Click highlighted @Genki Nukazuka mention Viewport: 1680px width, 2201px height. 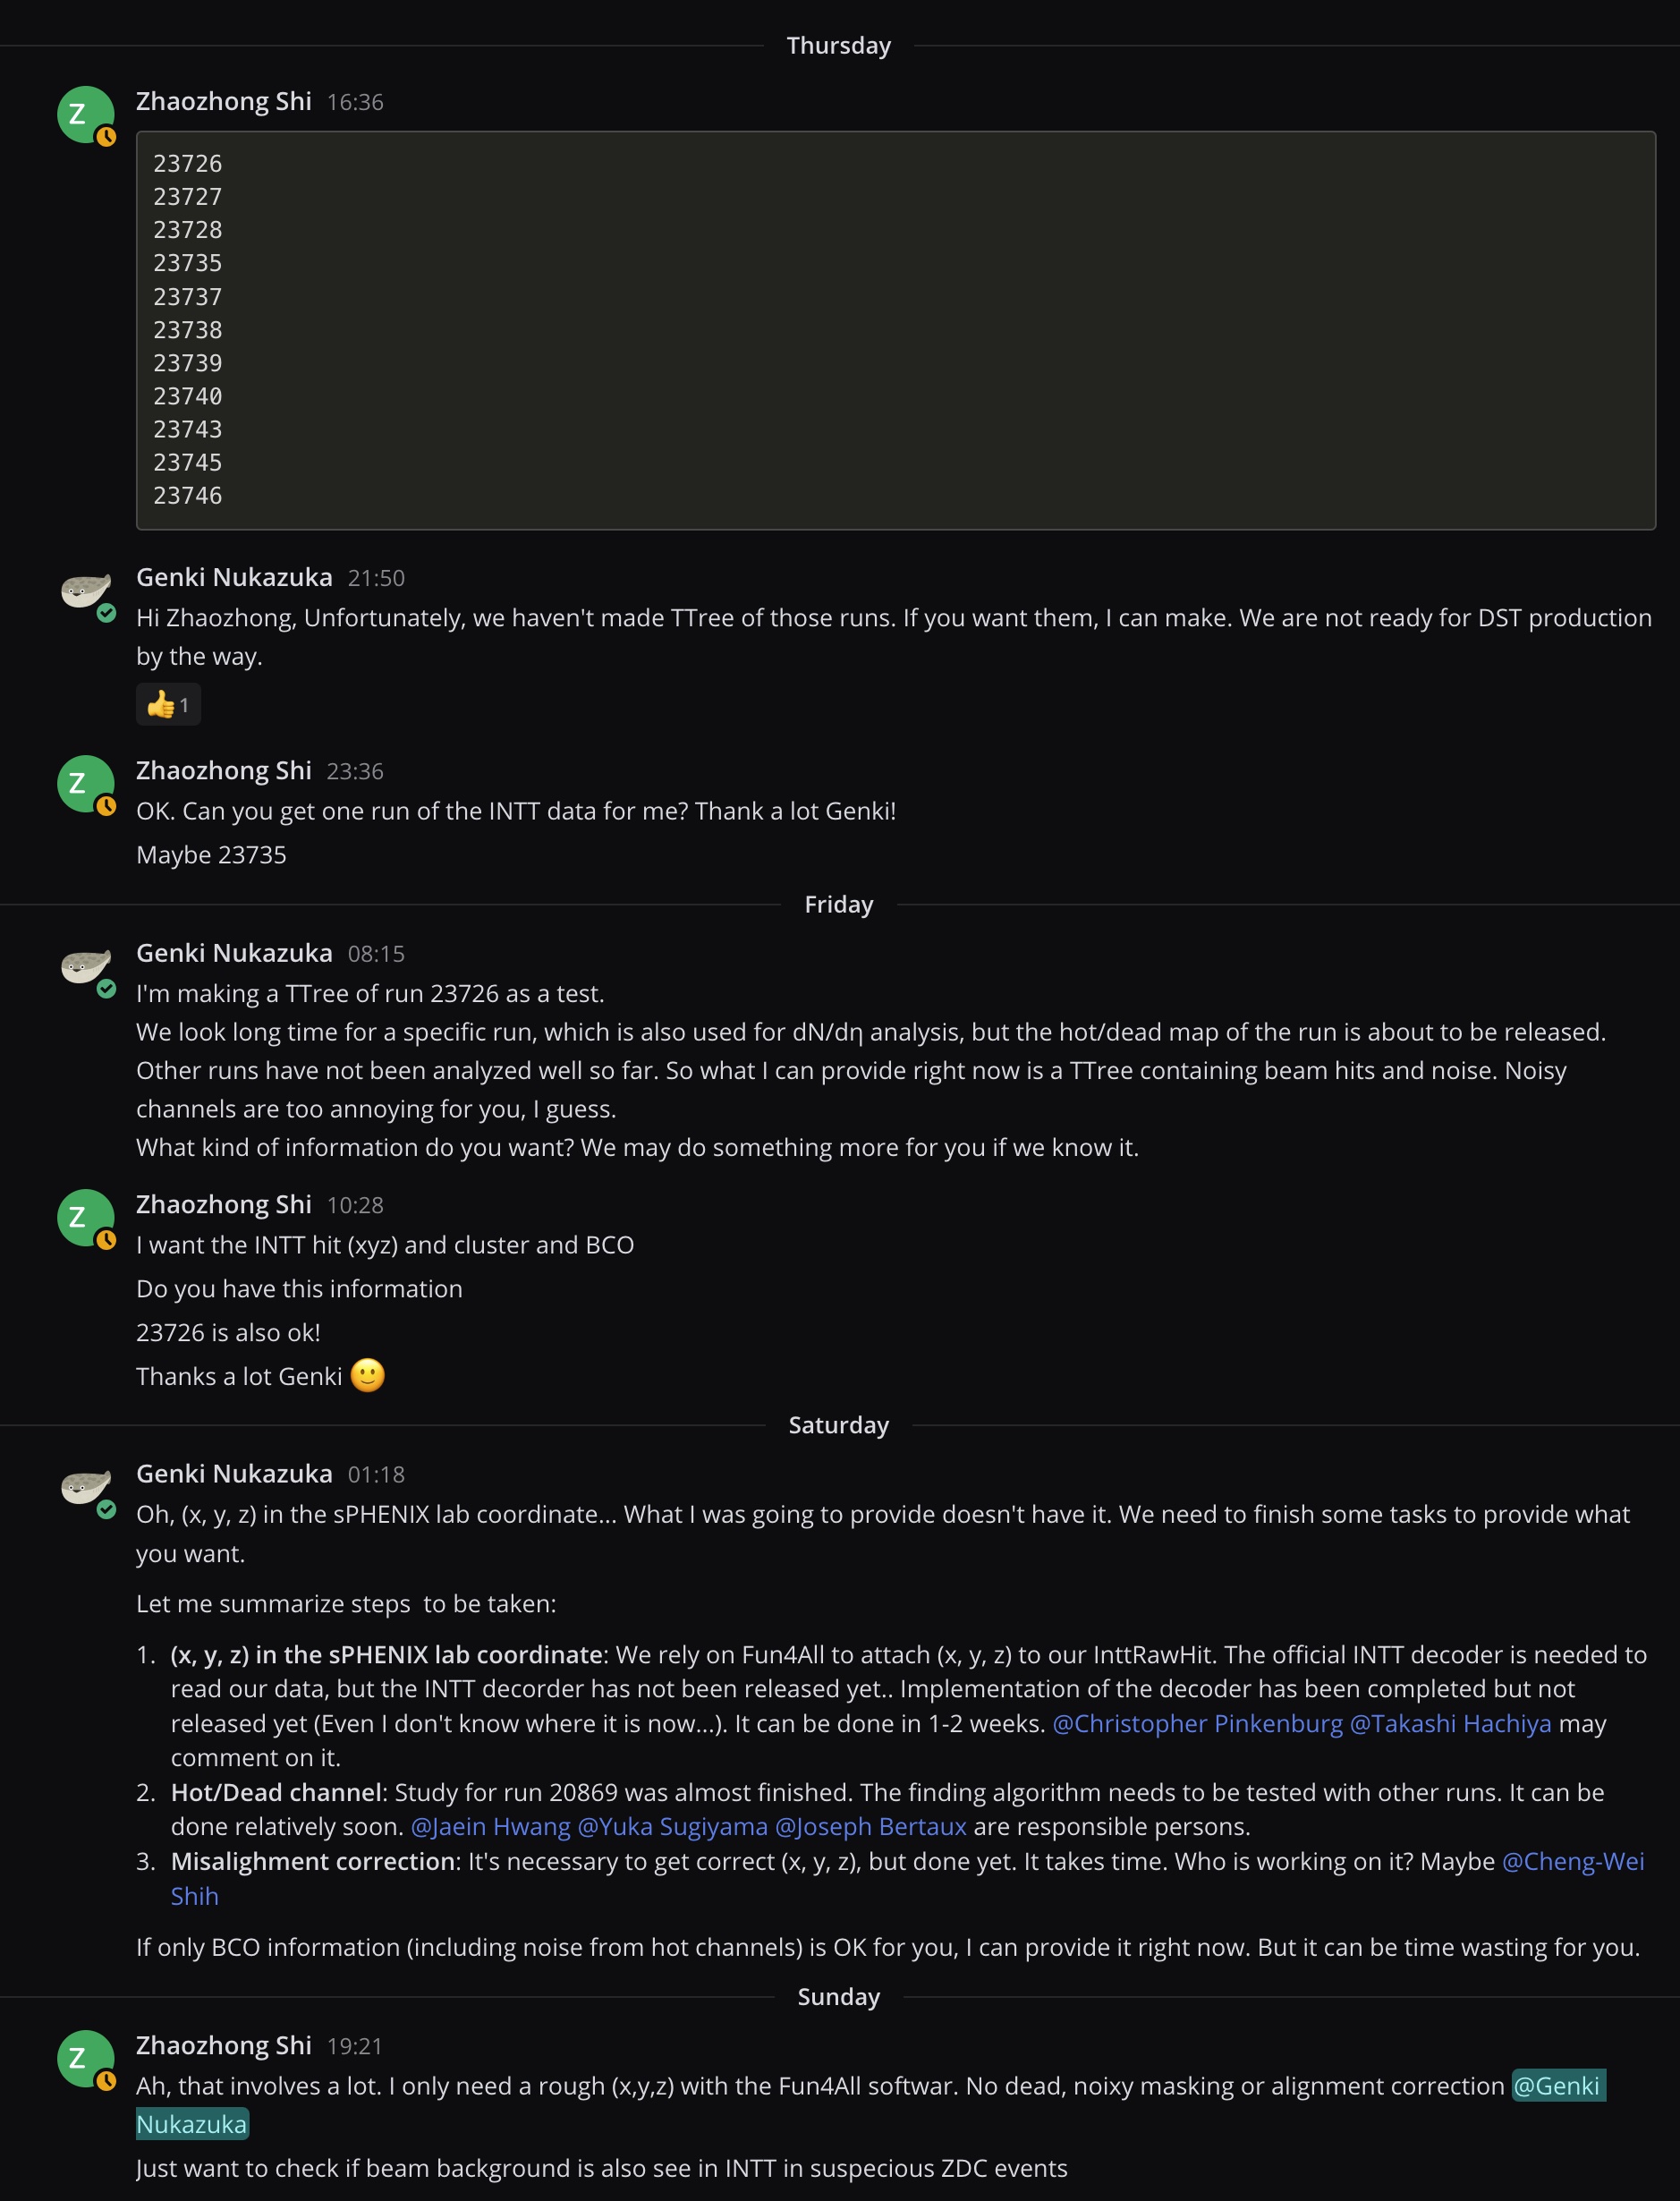point(1558,2086)
